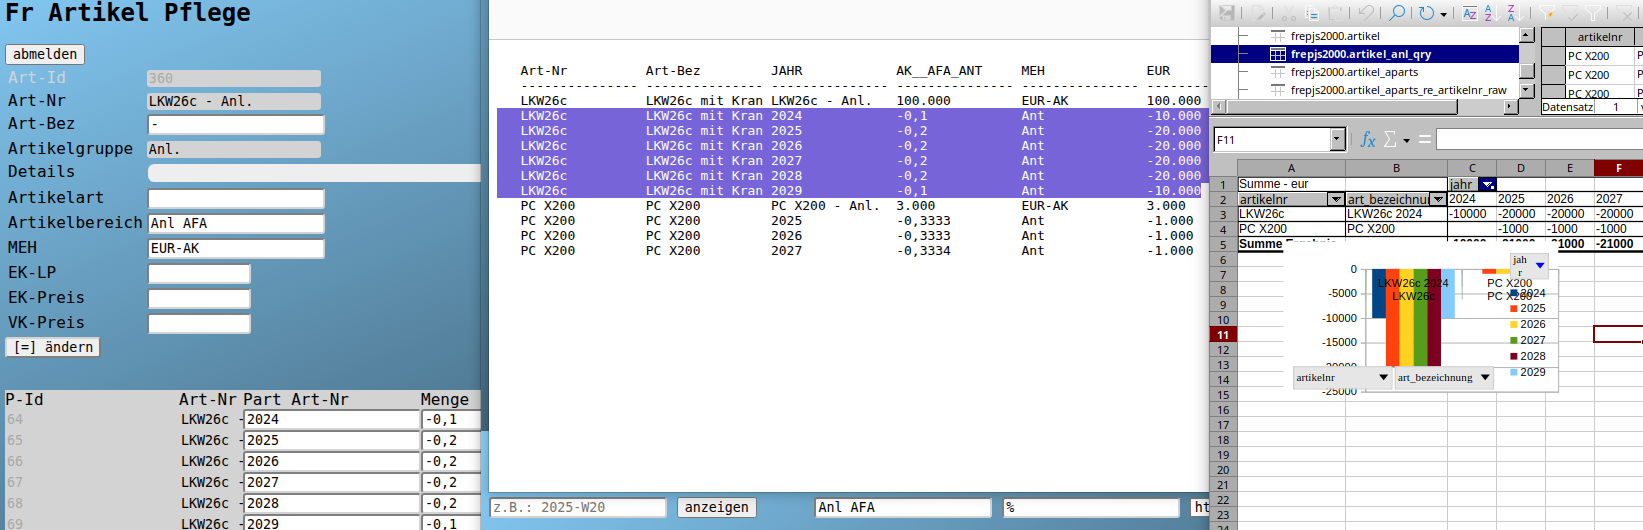Click the MEH field containing EUR-AK

pyautogui.click(x=236, y=248)
